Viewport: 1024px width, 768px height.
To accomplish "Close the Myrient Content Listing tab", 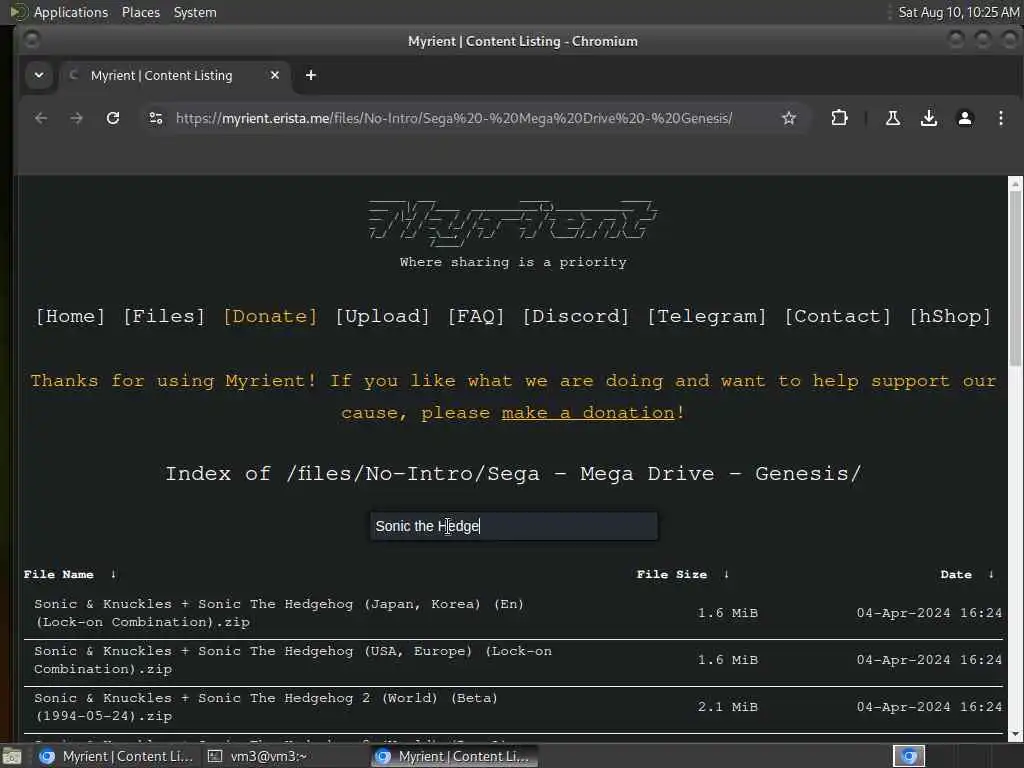I will point(275,75).
